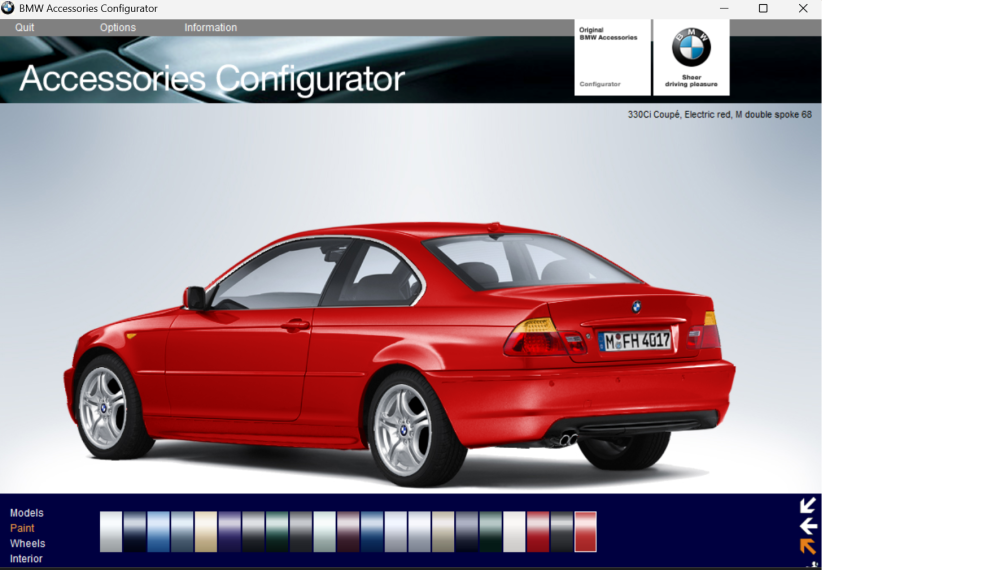Open the Options menu
This screenshot has width=1000, height=570.
(117, 28)
